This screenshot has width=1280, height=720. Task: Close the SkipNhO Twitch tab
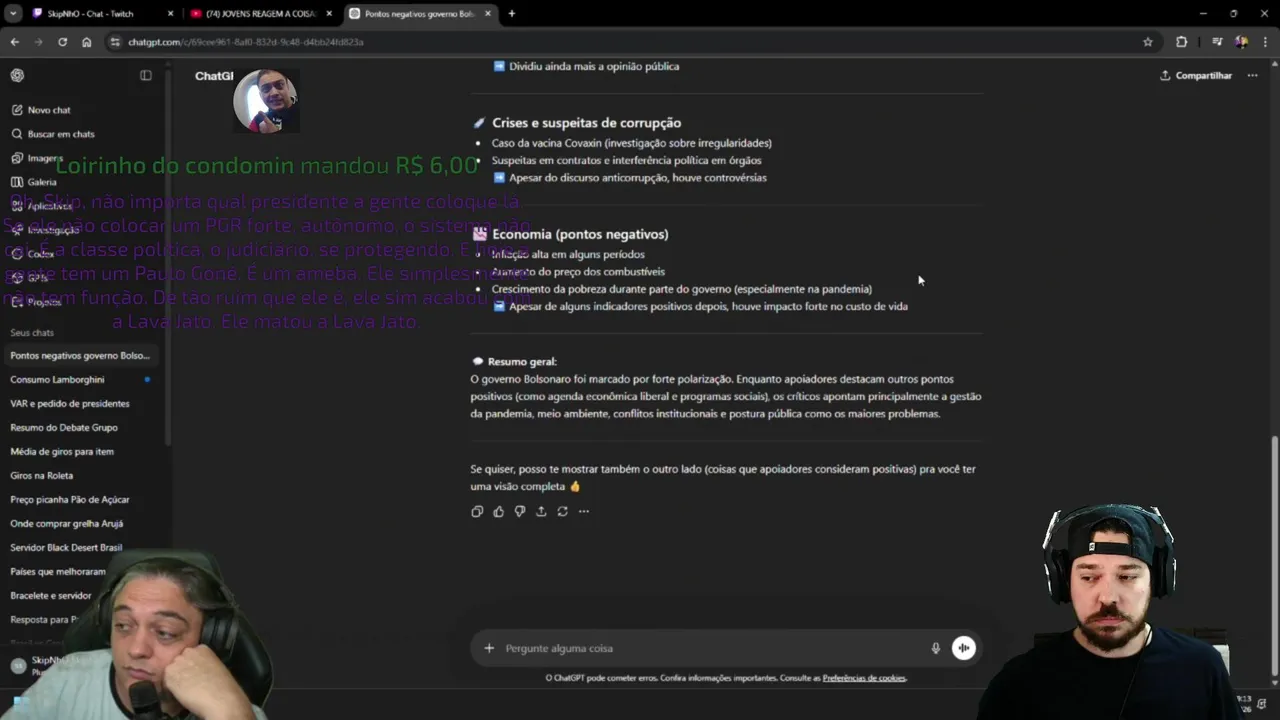coord(170,14)
